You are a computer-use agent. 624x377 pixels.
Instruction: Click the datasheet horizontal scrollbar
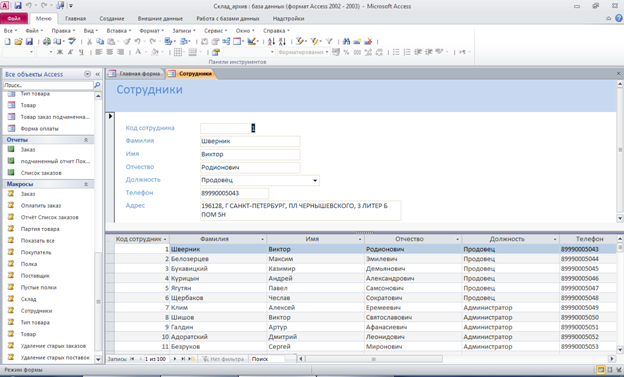pos(373,359)
